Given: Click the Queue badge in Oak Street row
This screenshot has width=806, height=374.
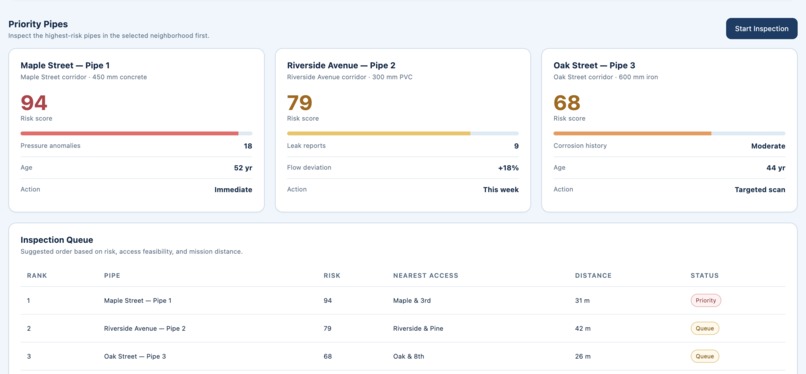Looking at the screenshot, I should tap(704, 356).
